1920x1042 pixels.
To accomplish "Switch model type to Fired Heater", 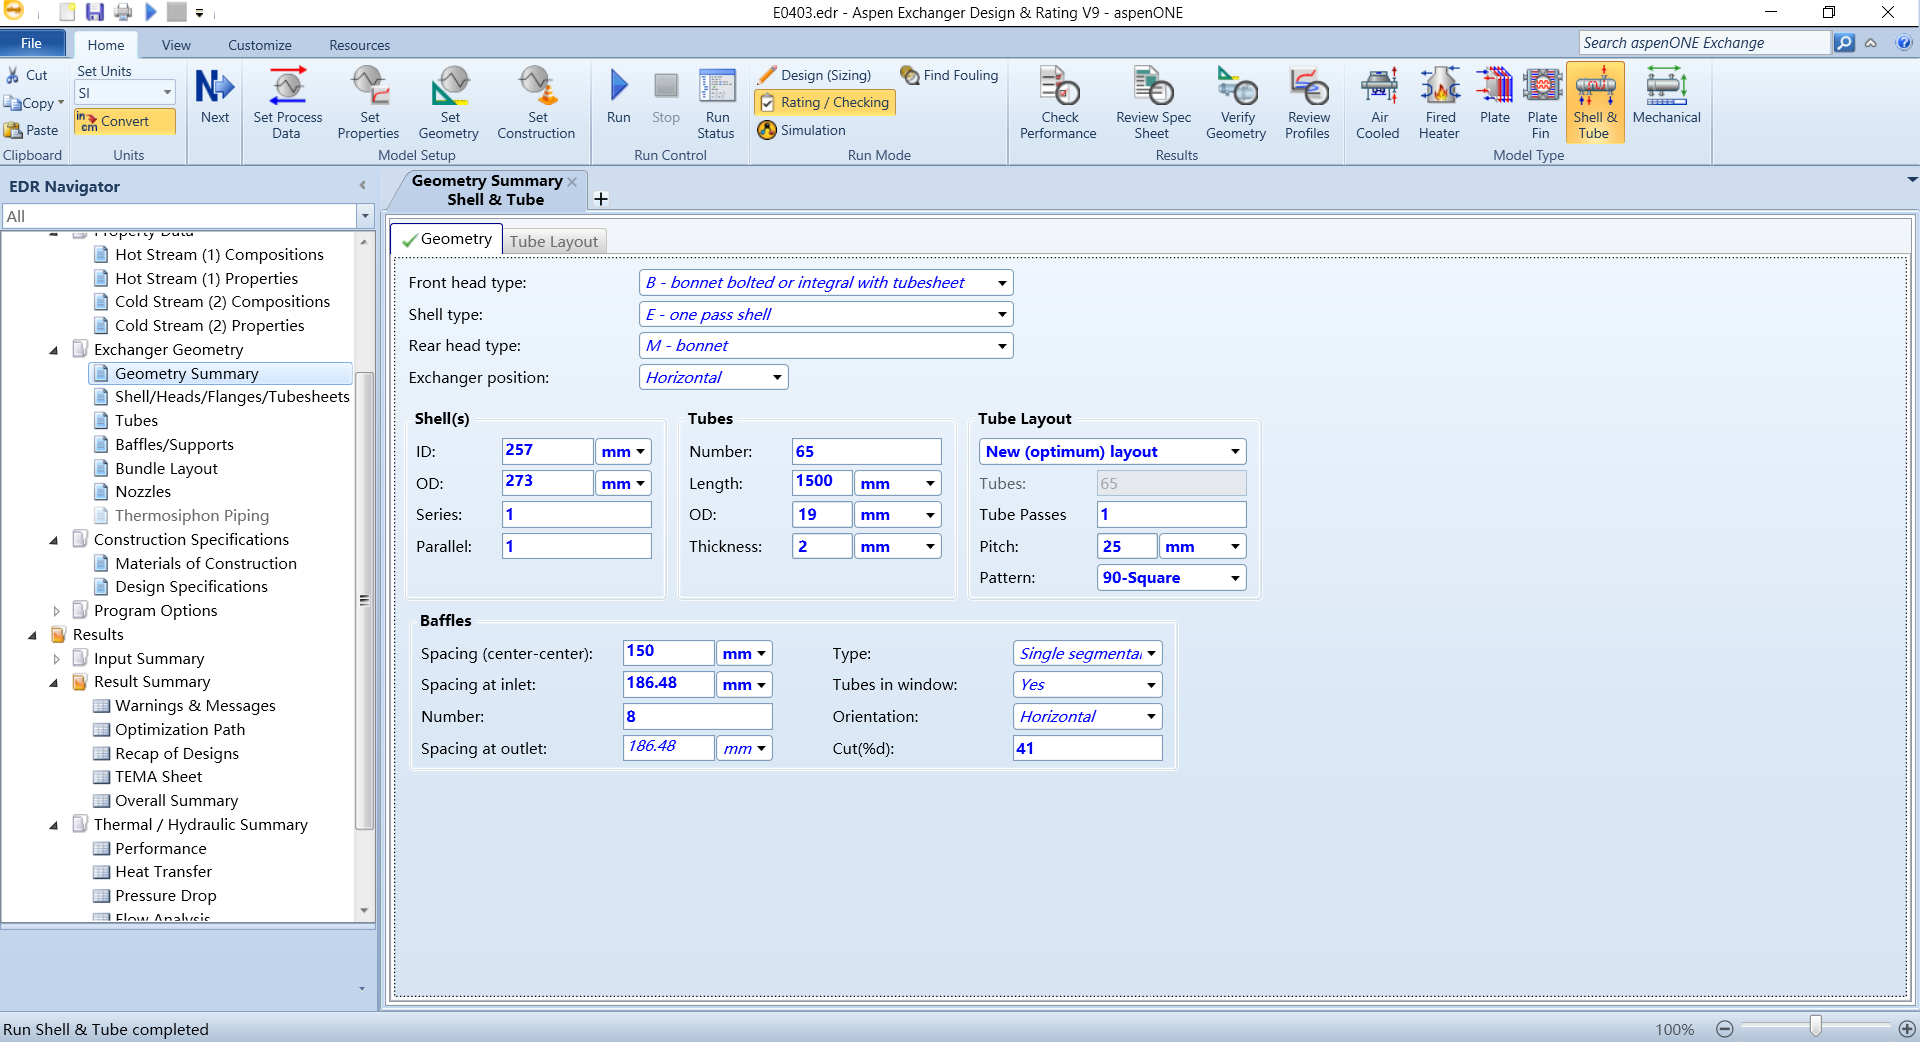I will (x=1440, y=103).
